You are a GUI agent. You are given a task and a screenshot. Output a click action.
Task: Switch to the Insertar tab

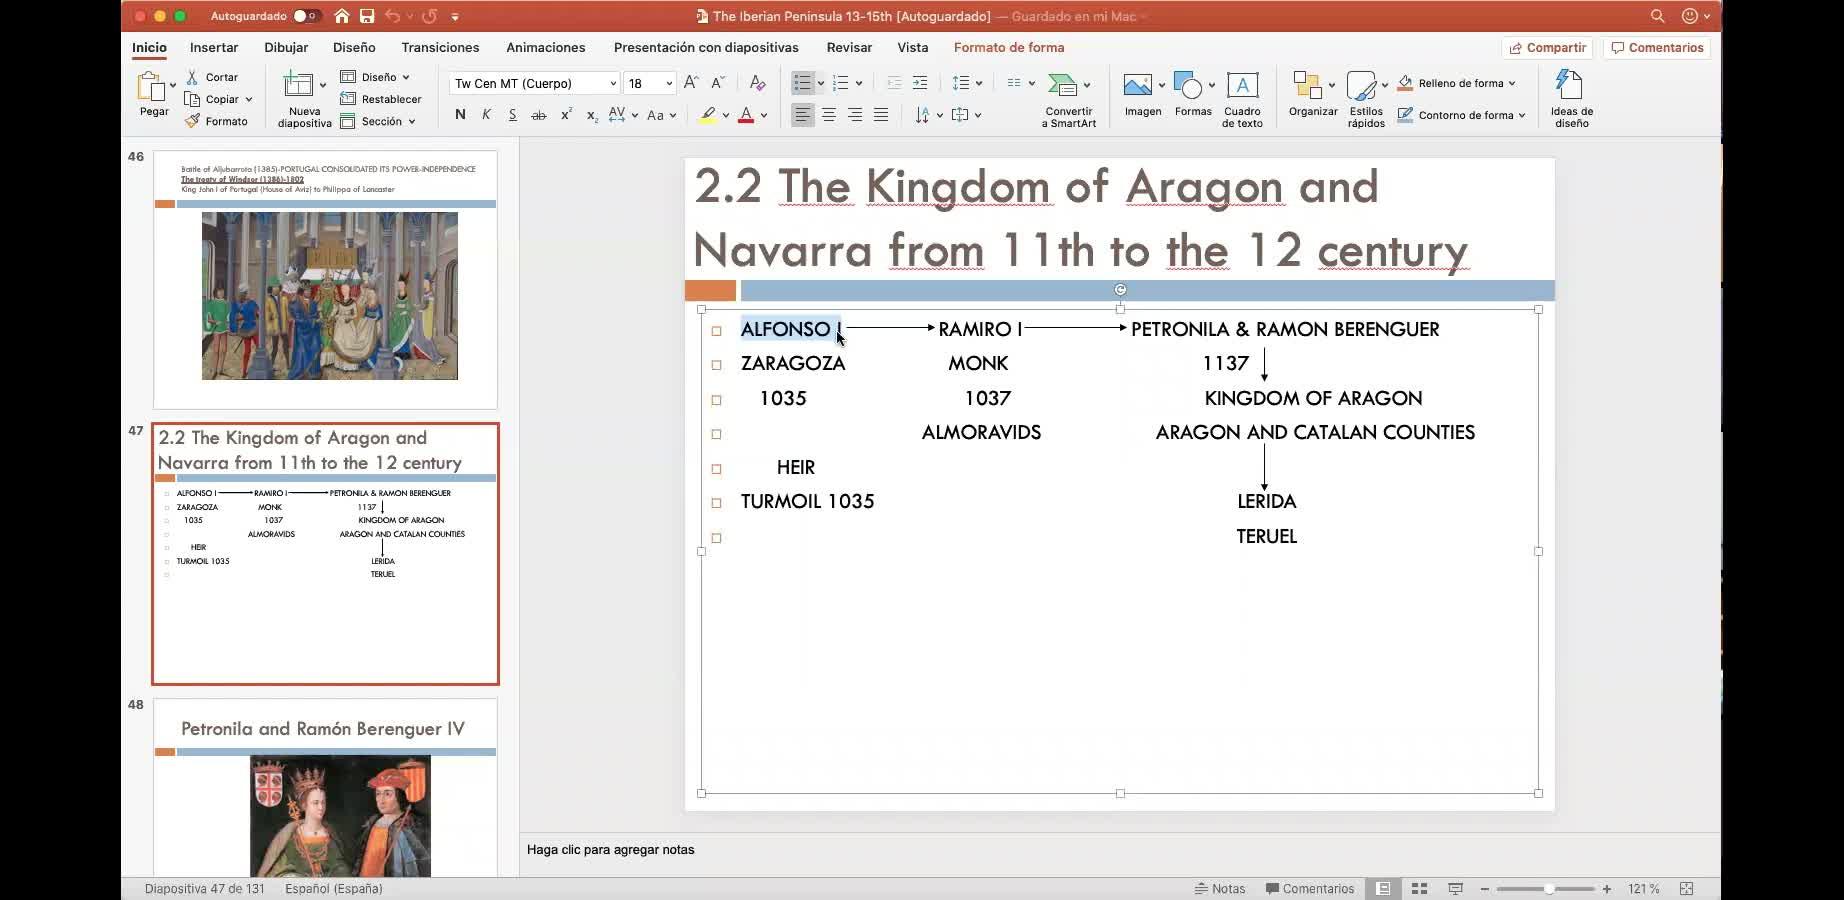coord(214,47)
